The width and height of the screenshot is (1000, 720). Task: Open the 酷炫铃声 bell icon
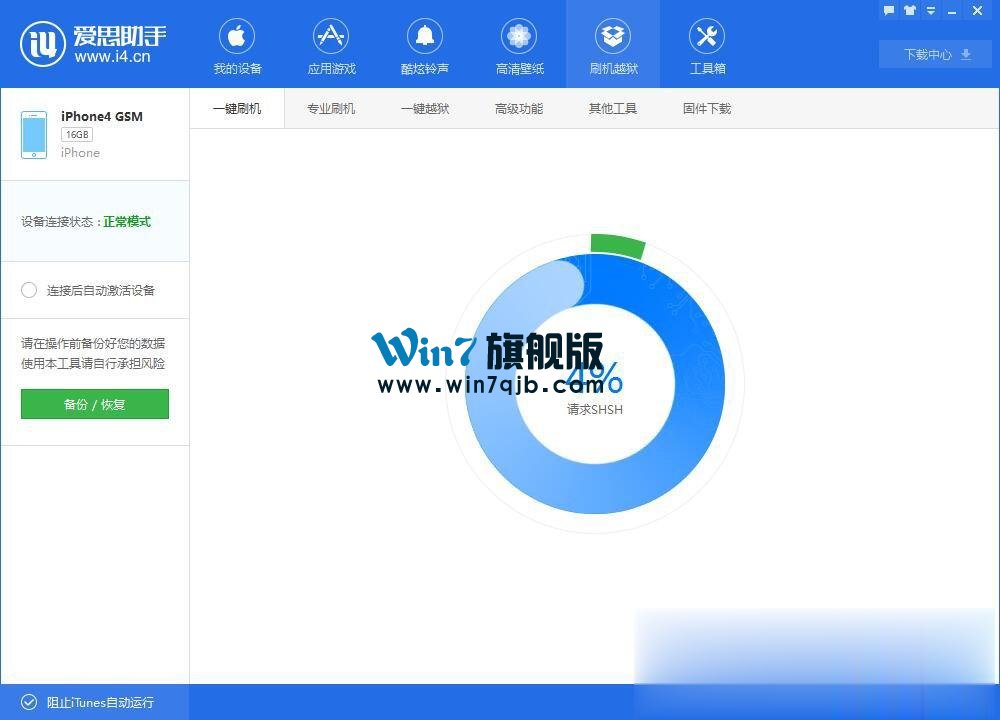tap(425, 36)
